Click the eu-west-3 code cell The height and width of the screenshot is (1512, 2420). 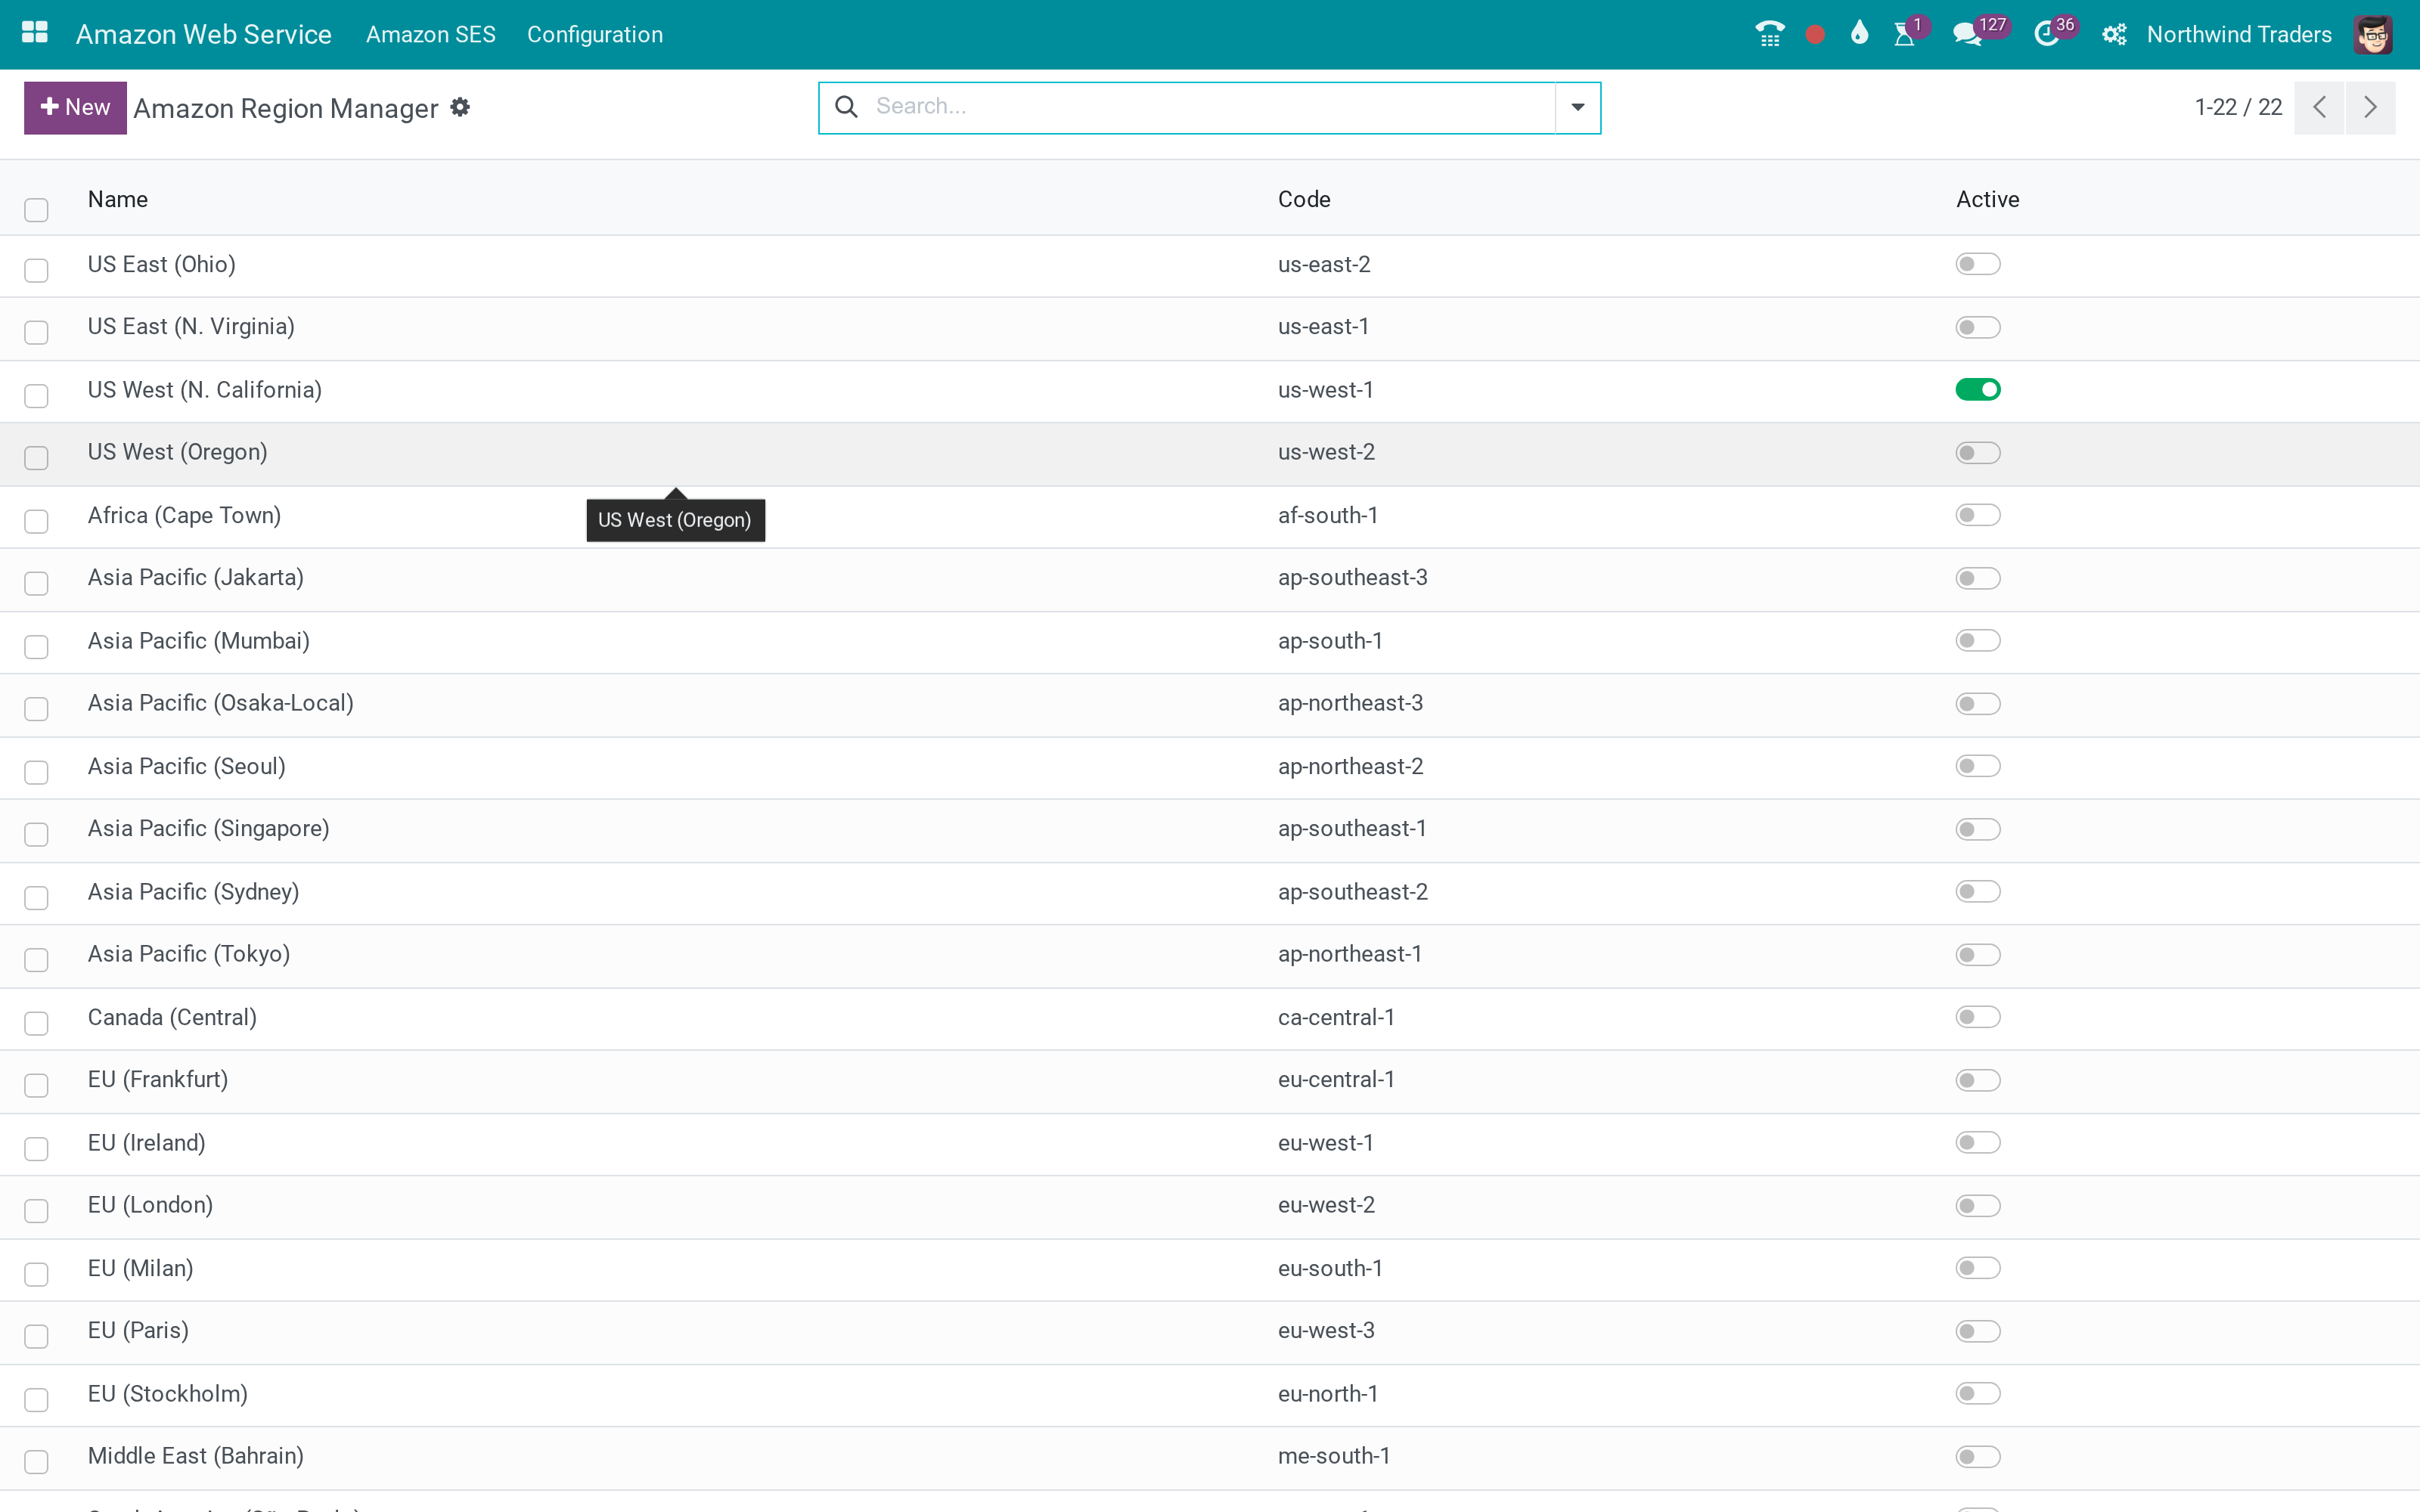(1326, 1330)
